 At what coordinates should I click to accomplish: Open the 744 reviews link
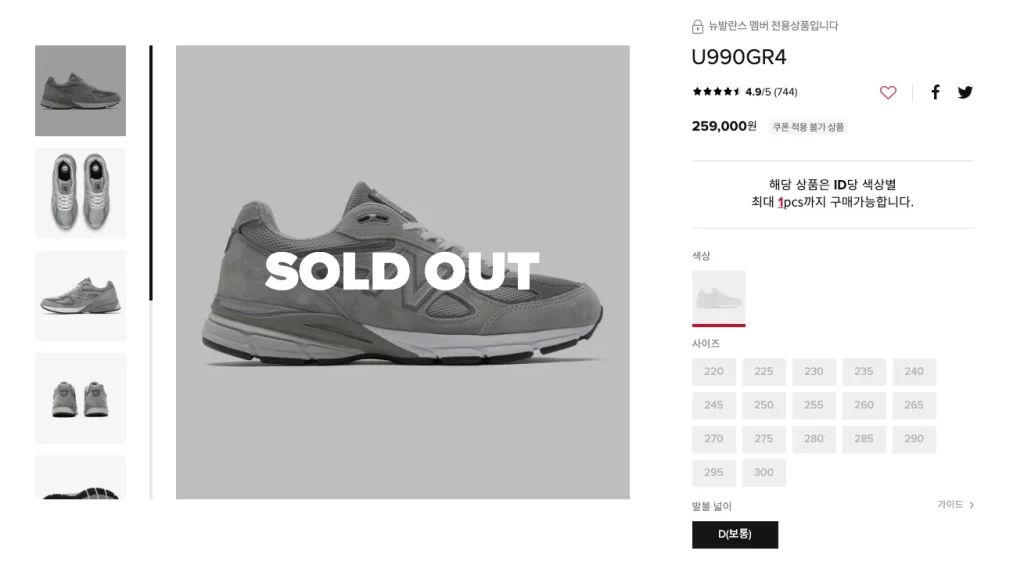(x=785, y=92)
